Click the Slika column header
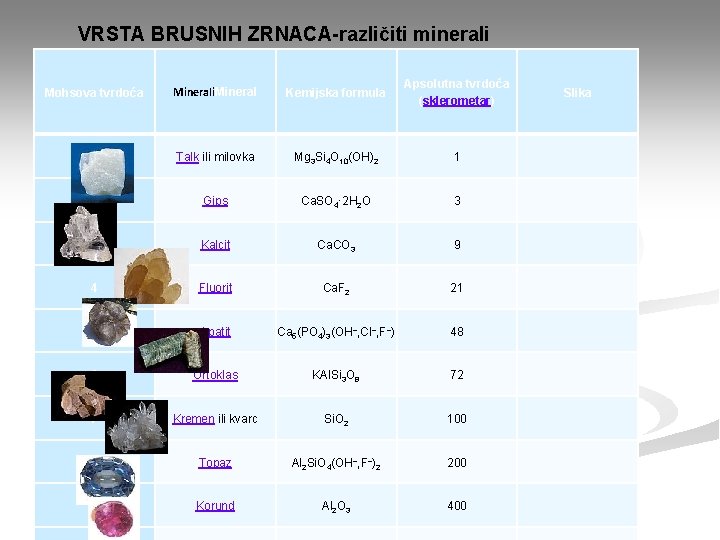The image size is (720, 540). coord(577,93)
